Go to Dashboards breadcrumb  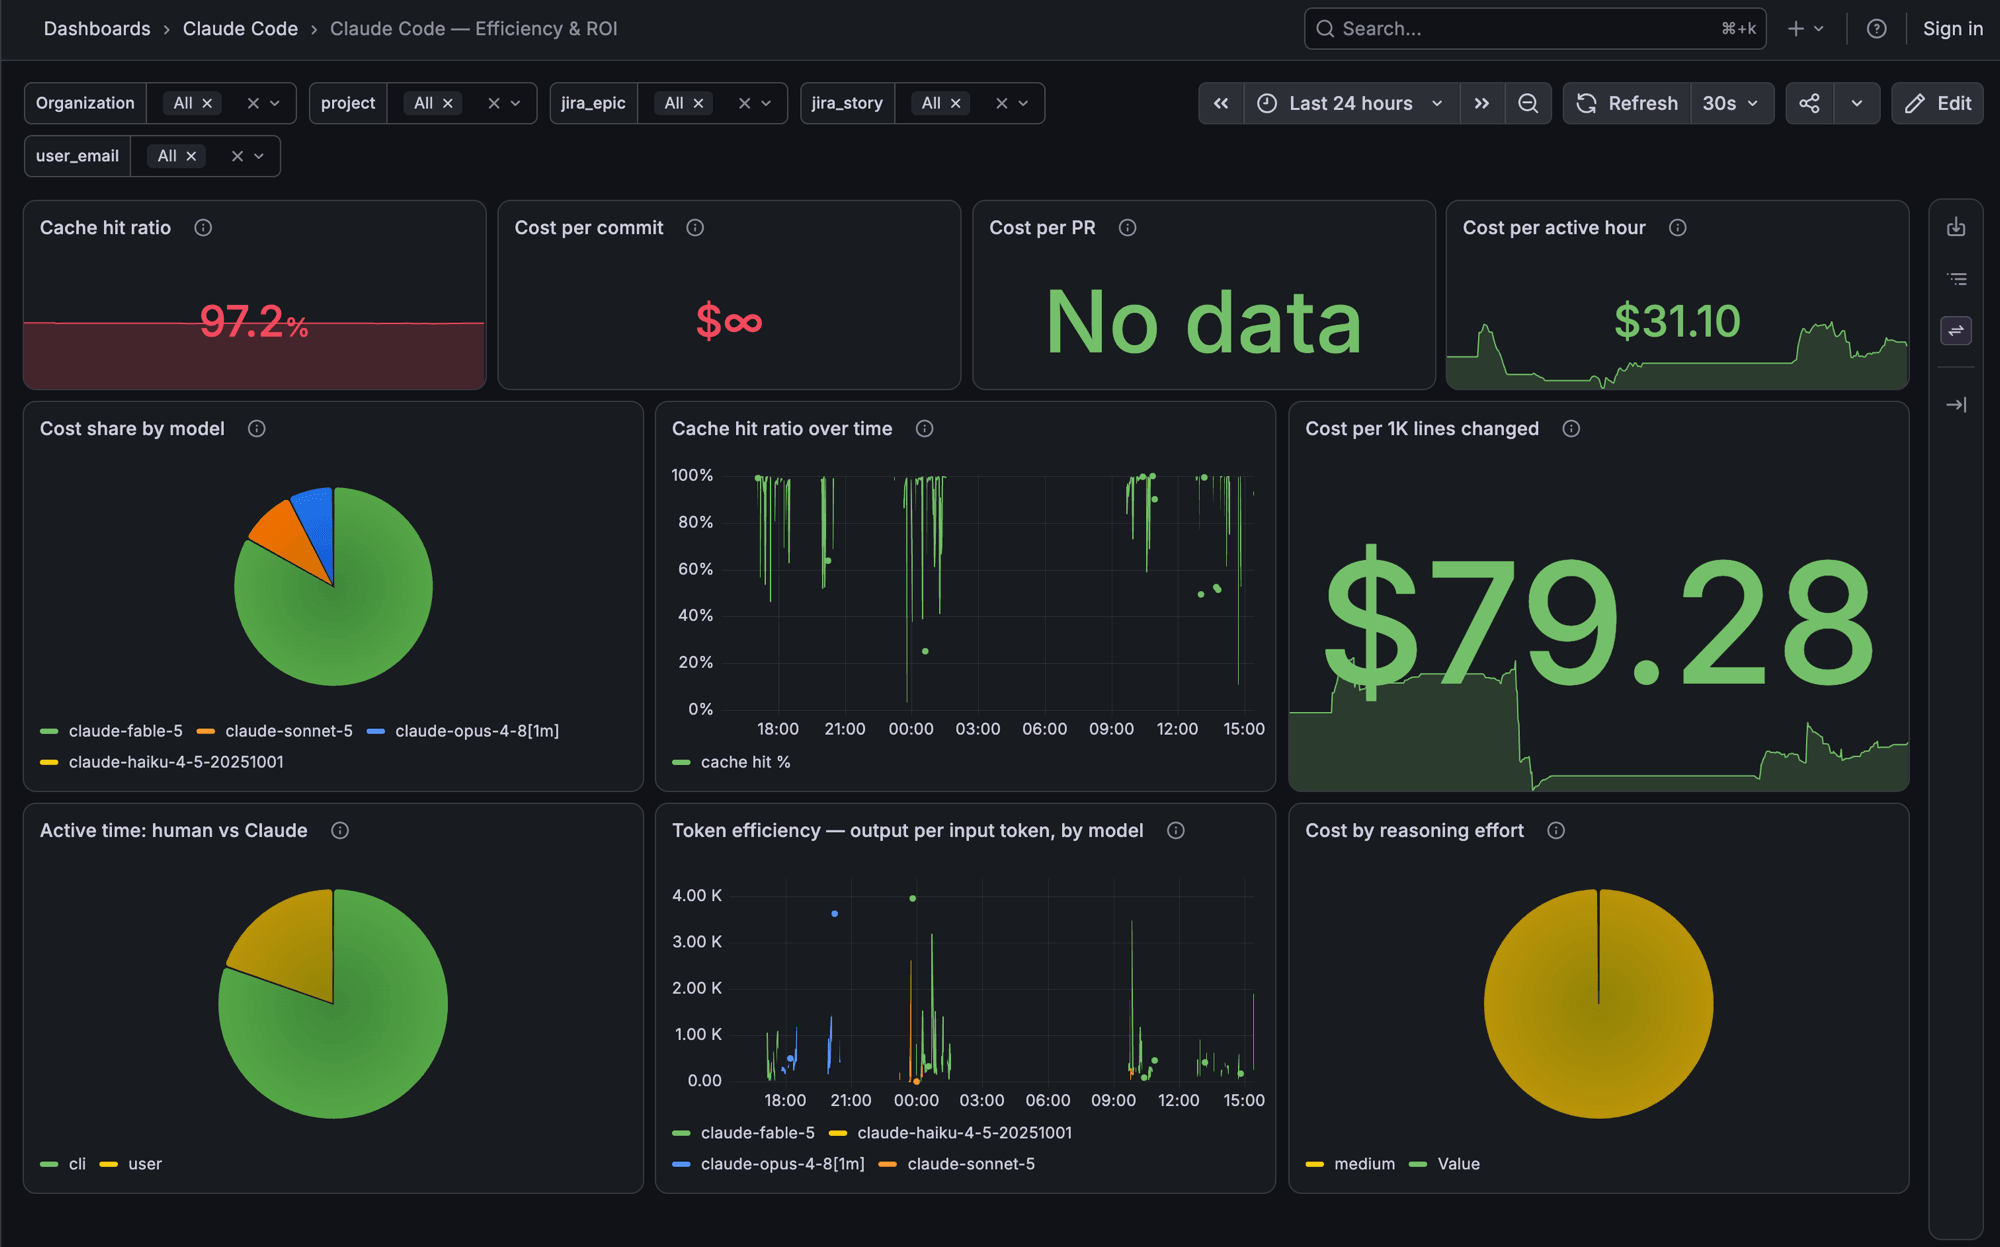point(97,29)
